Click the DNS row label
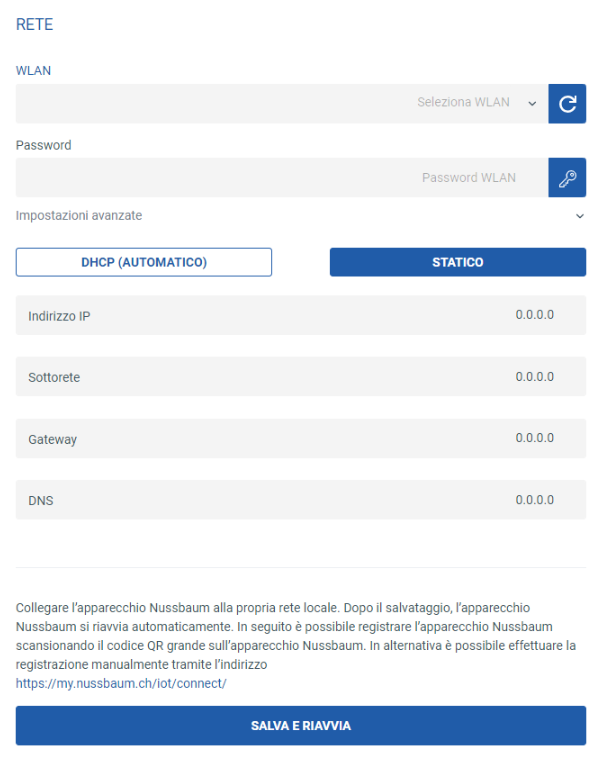The width and height of the screenshot is (597, 769). click(41, 500)
